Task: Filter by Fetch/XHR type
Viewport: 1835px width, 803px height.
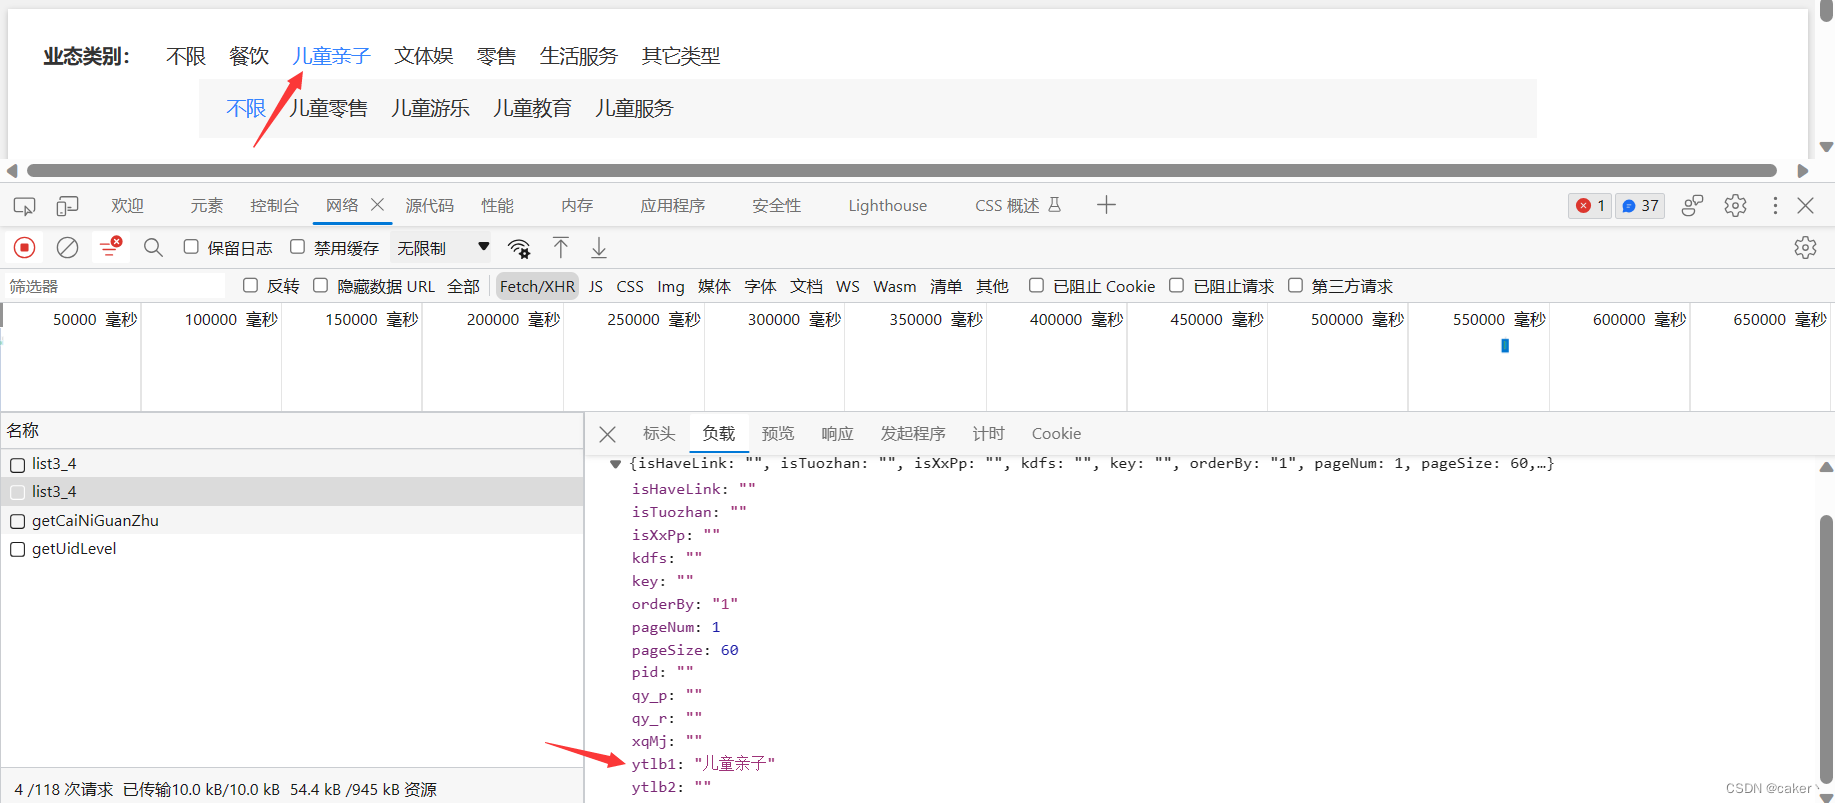Action: click(x=537, y=286)
